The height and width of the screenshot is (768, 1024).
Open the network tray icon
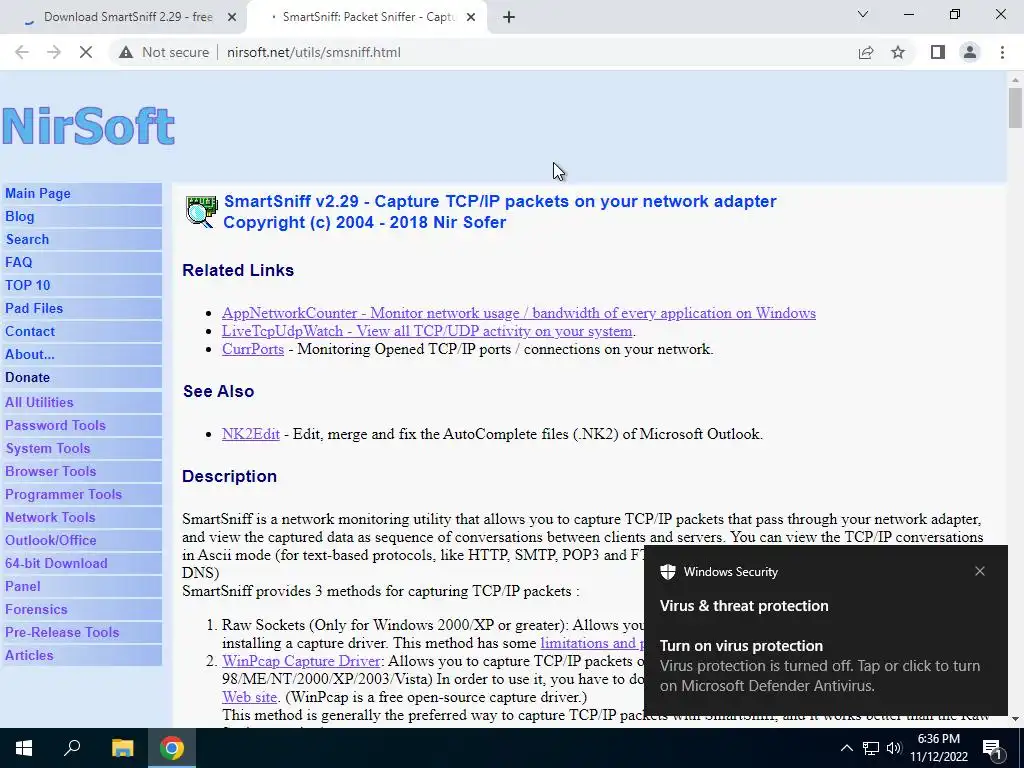coord(871,748)
